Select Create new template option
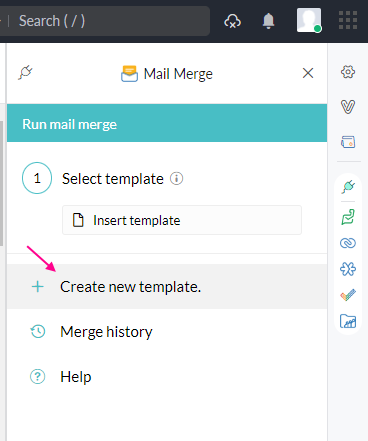Viewport: 368px width, 441px height. 167,287
